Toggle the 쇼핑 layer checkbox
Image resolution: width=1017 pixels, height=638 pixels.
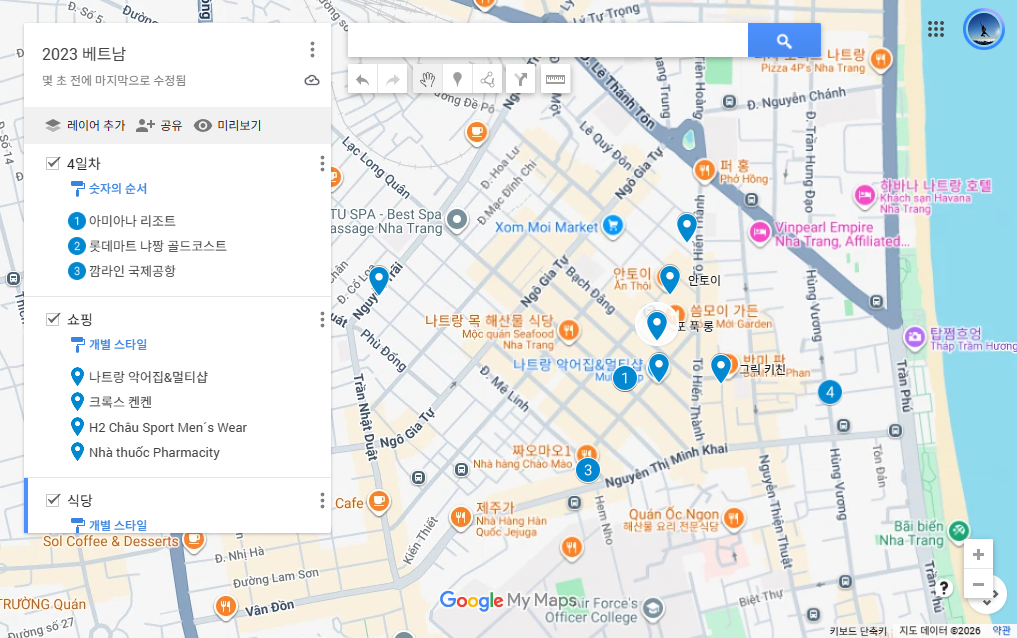(x=53, y=319)
